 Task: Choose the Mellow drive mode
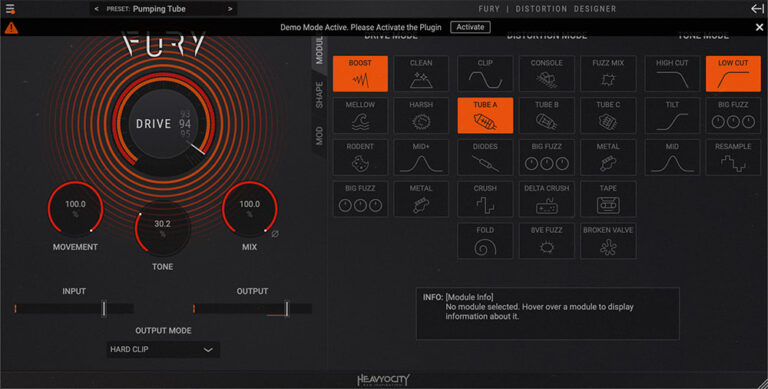[360, 115]
